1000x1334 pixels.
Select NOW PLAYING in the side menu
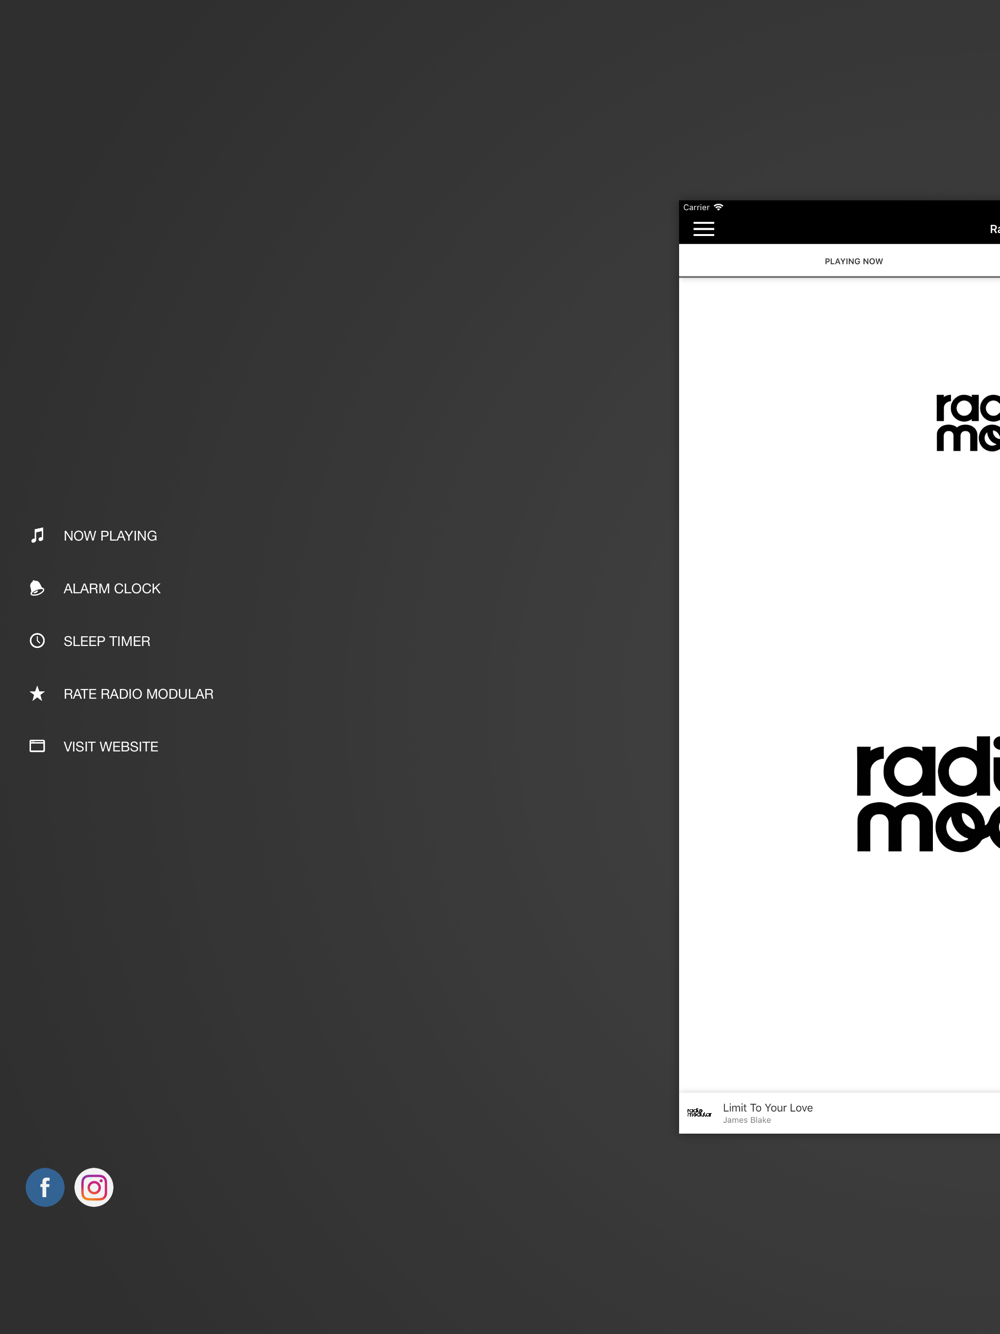110,536
